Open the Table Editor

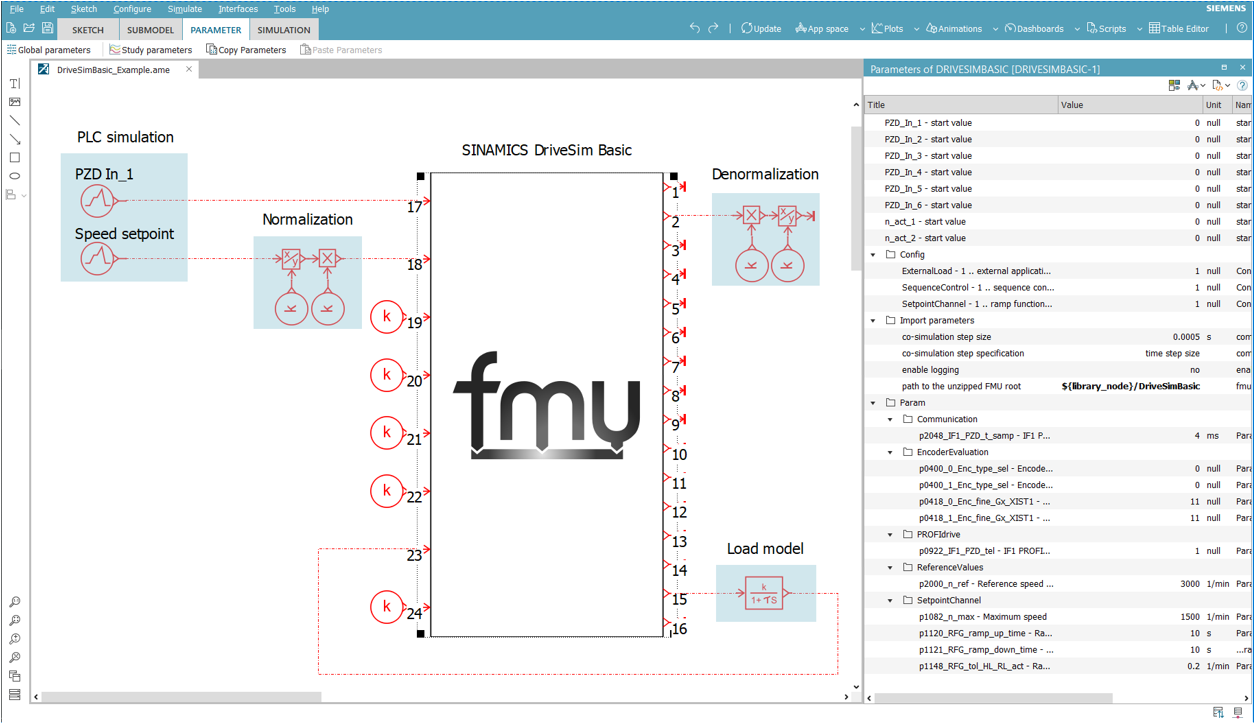point(1179,29)
